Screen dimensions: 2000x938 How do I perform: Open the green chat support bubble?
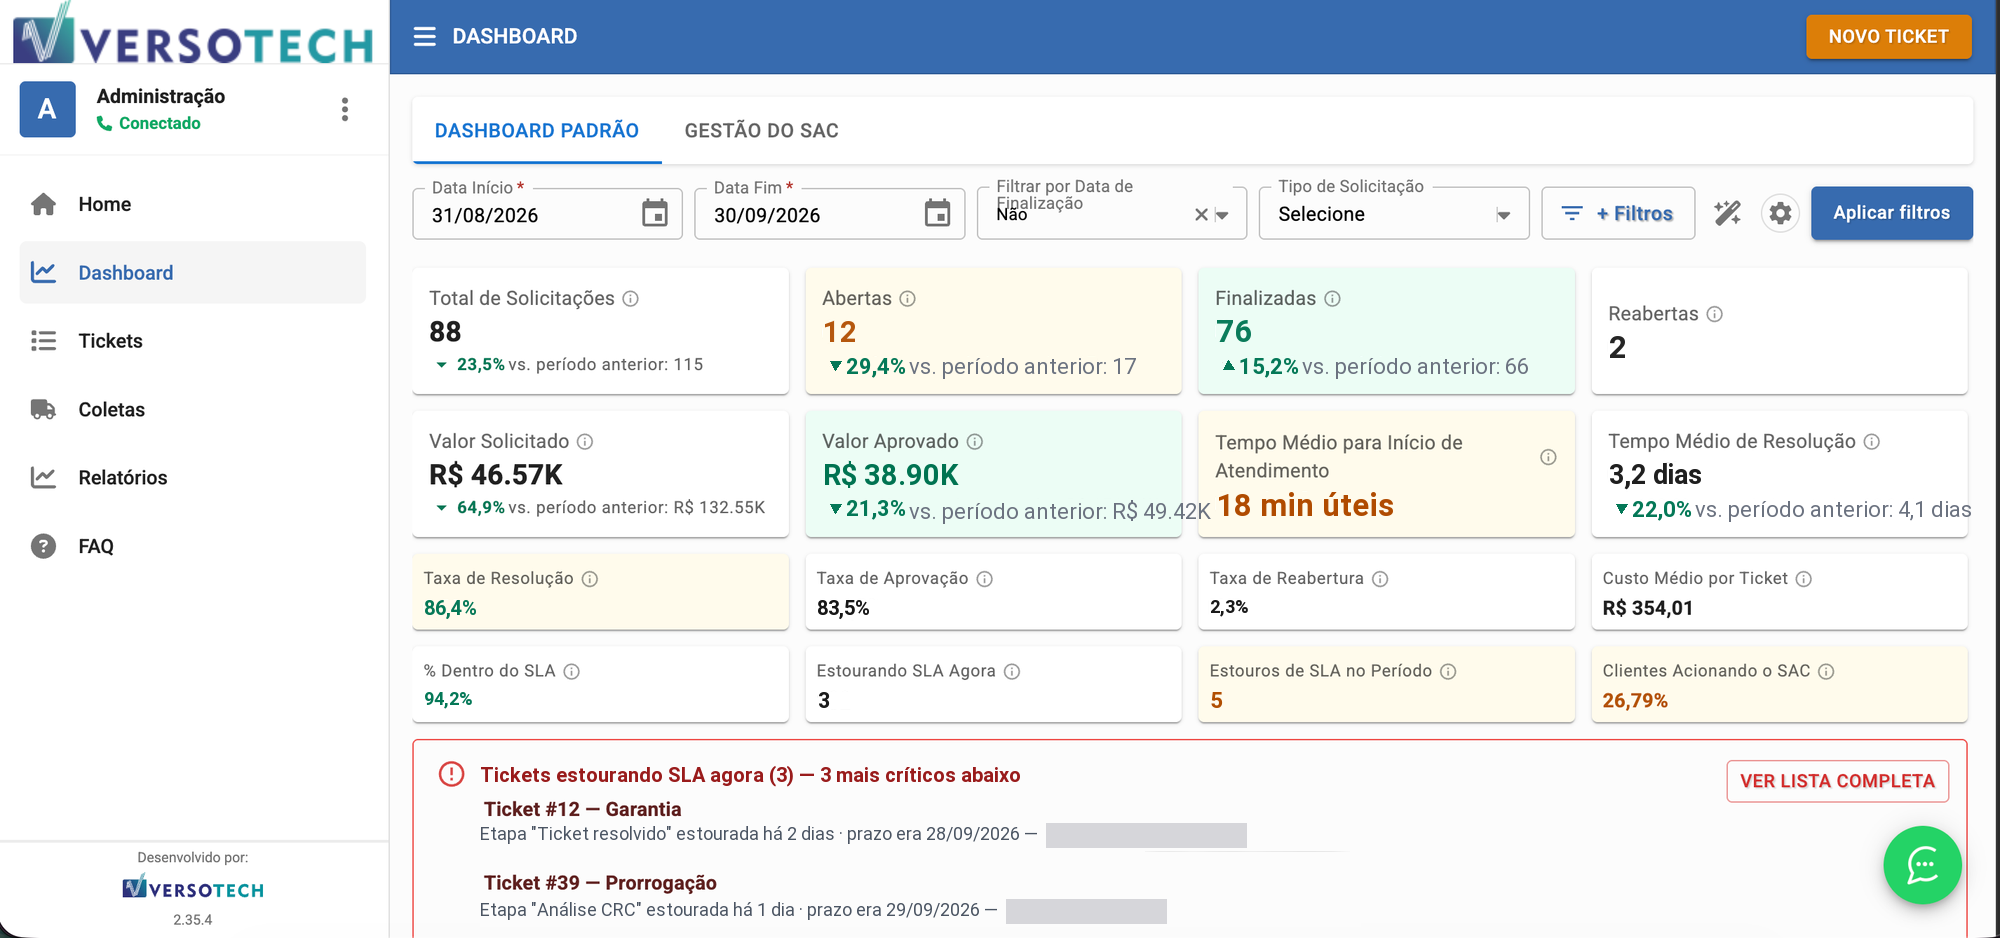coord(1922,865)
